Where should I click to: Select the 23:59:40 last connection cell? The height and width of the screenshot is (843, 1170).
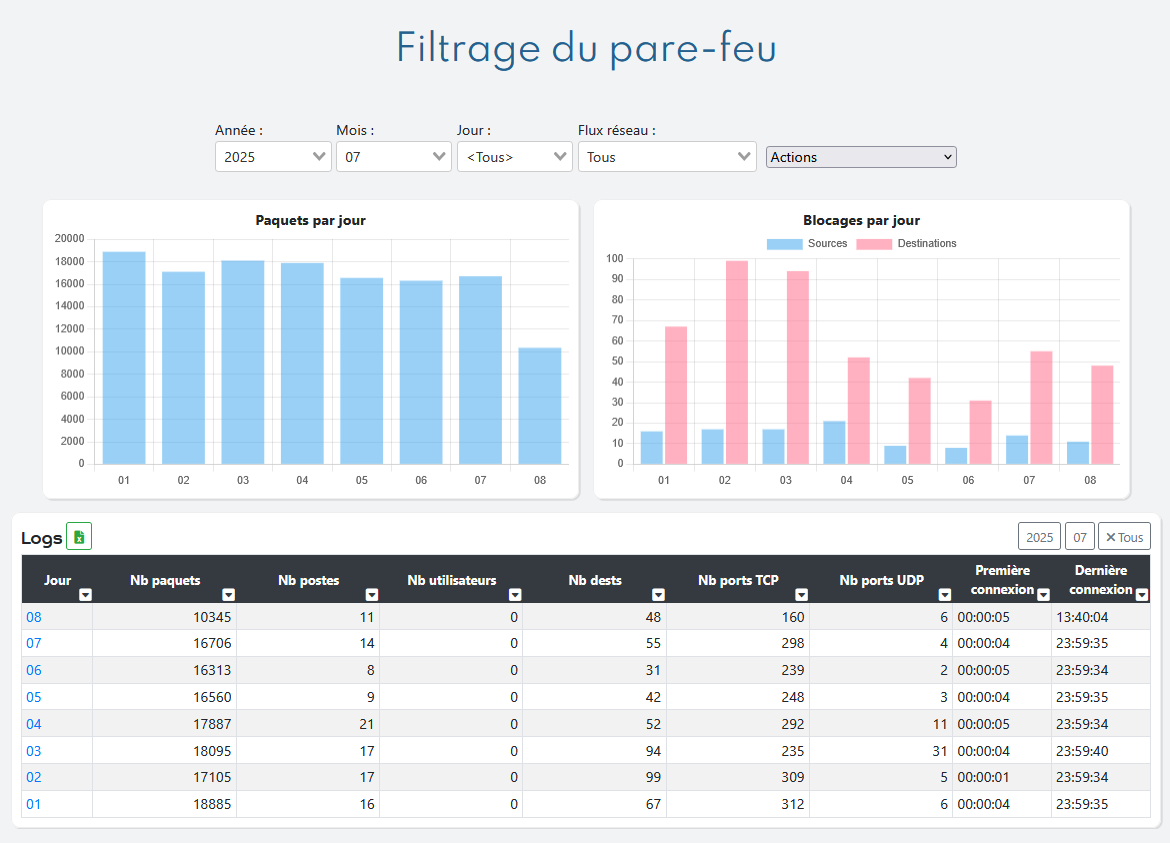1101,750
